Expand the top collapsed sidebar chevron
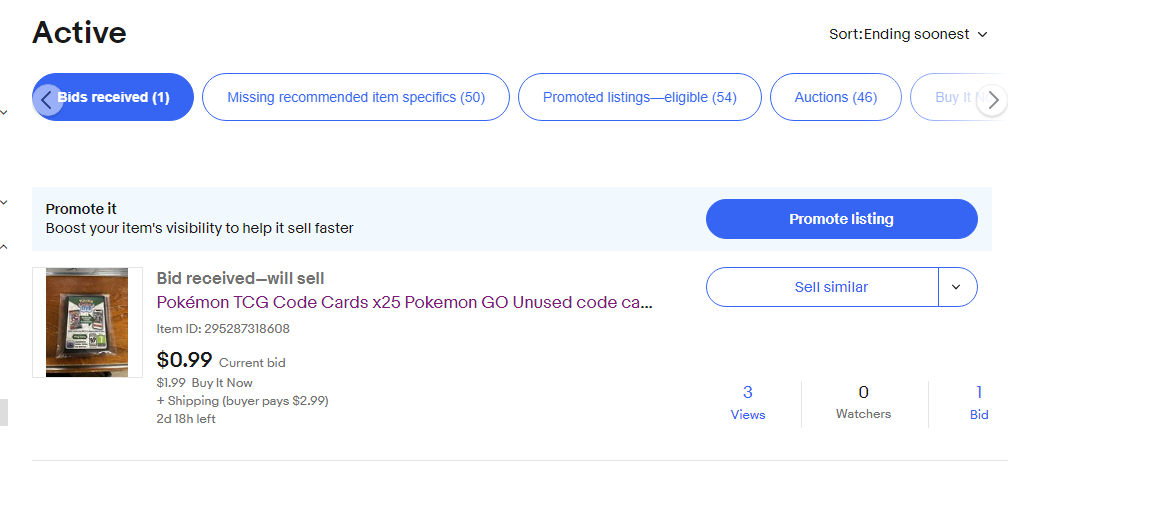This screenshot has height=523, width=1159. click(x=4, y=112)
